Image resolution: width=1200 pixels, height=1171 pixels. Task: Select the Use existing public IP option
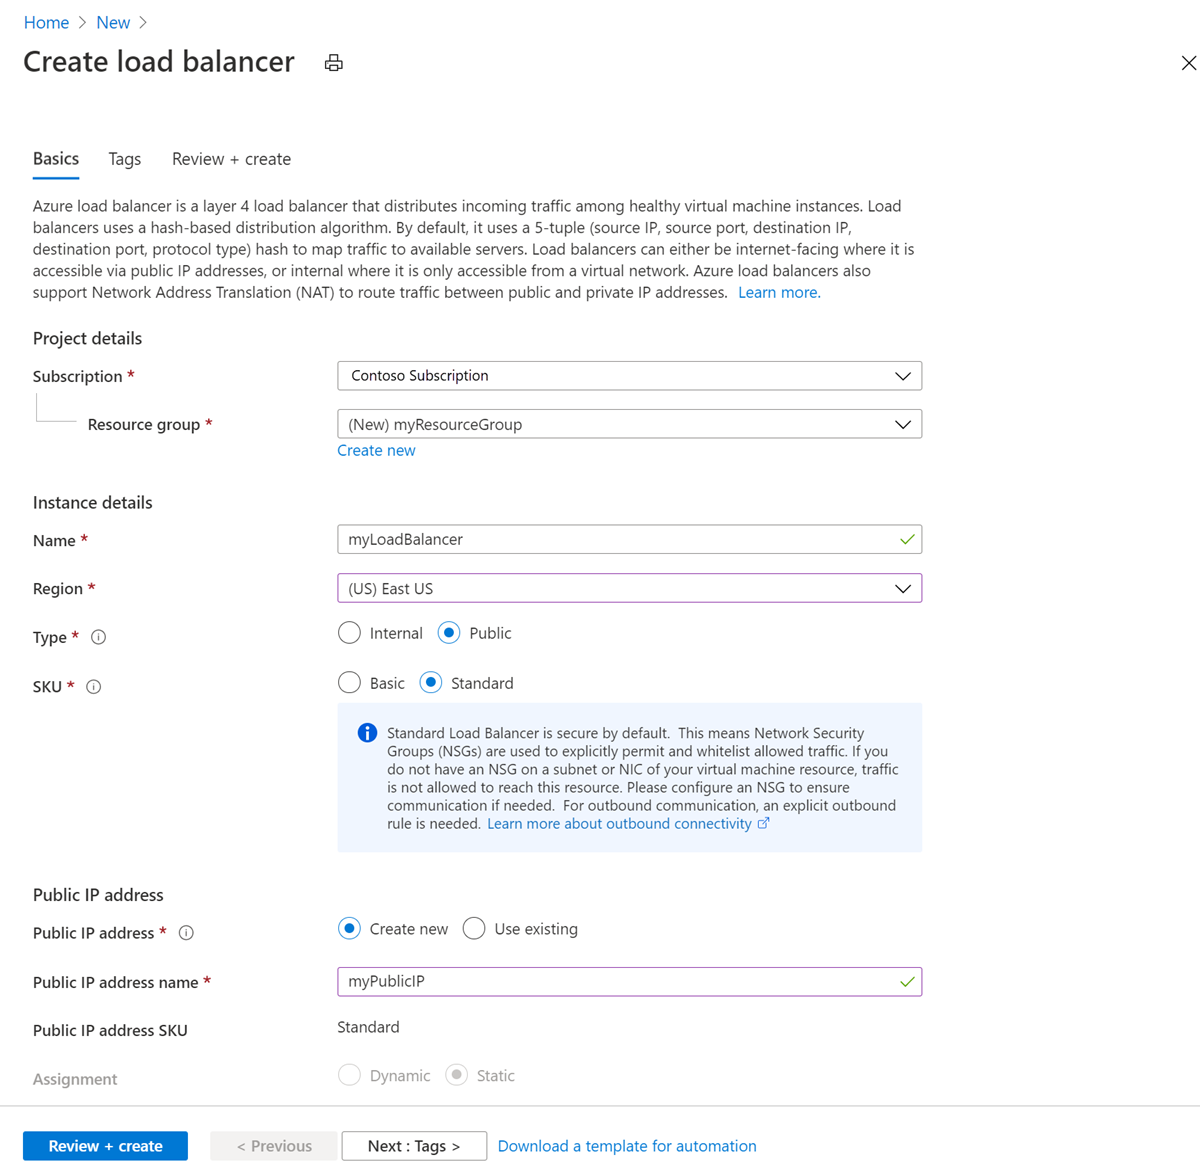click(x=474, y=929)
